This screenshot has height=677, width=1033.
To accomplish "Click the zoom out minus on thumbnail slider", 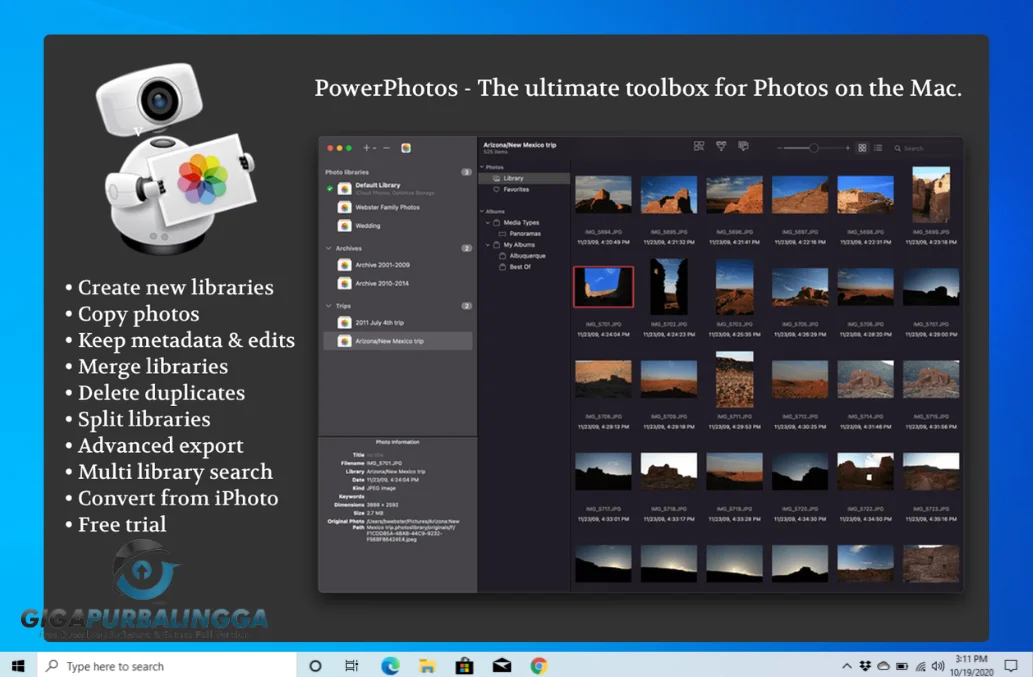I will click(x=779, y=148).
